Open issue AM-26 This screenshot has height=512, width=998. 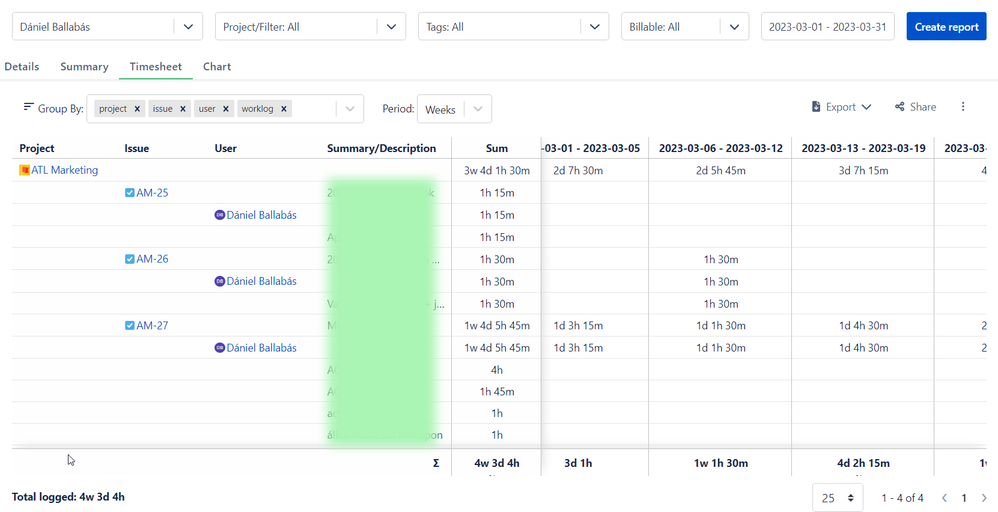pyautogui.click(x=152, y=259)
